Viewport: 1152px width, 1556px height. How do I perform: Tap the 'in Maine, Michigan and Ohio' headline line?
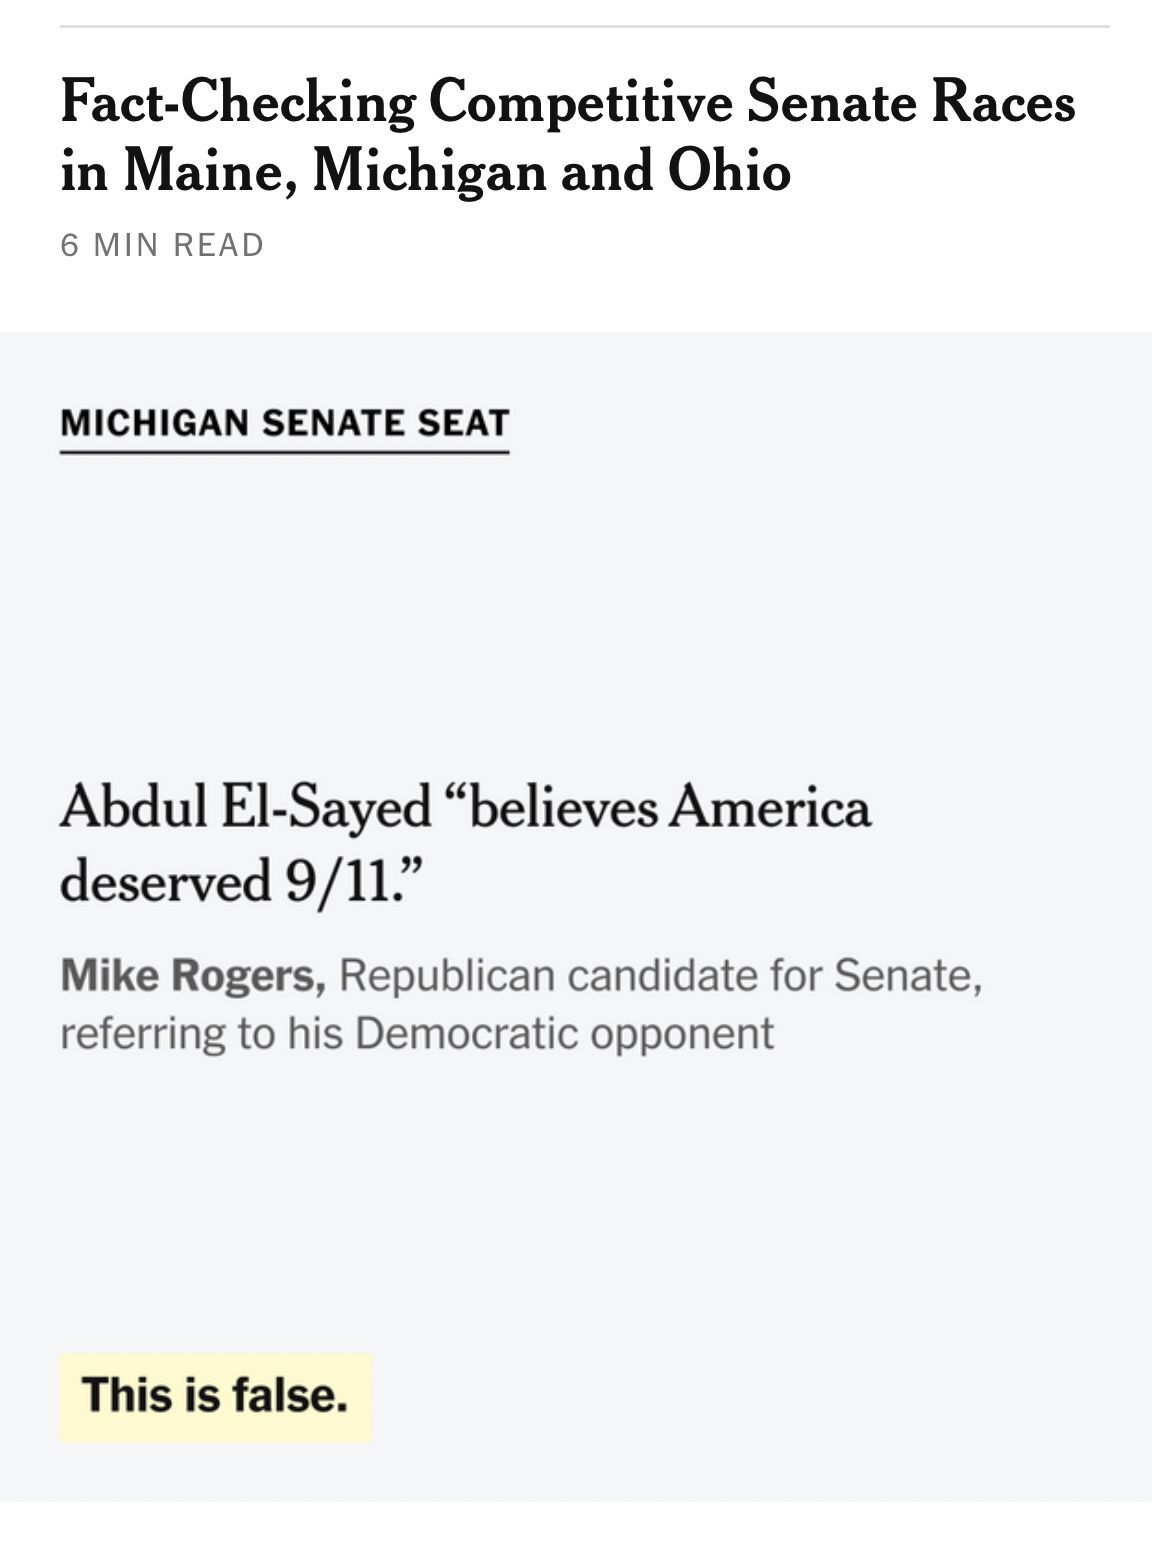pos(426,171)
